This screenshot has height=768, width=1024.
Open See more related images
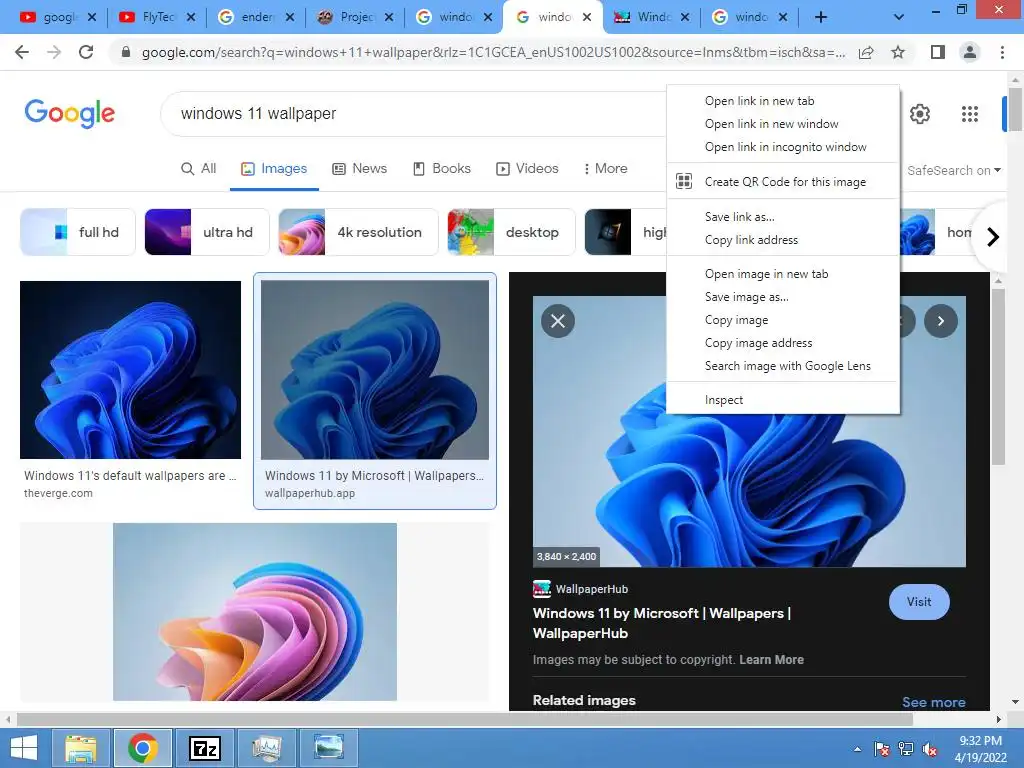pos(933,702)
